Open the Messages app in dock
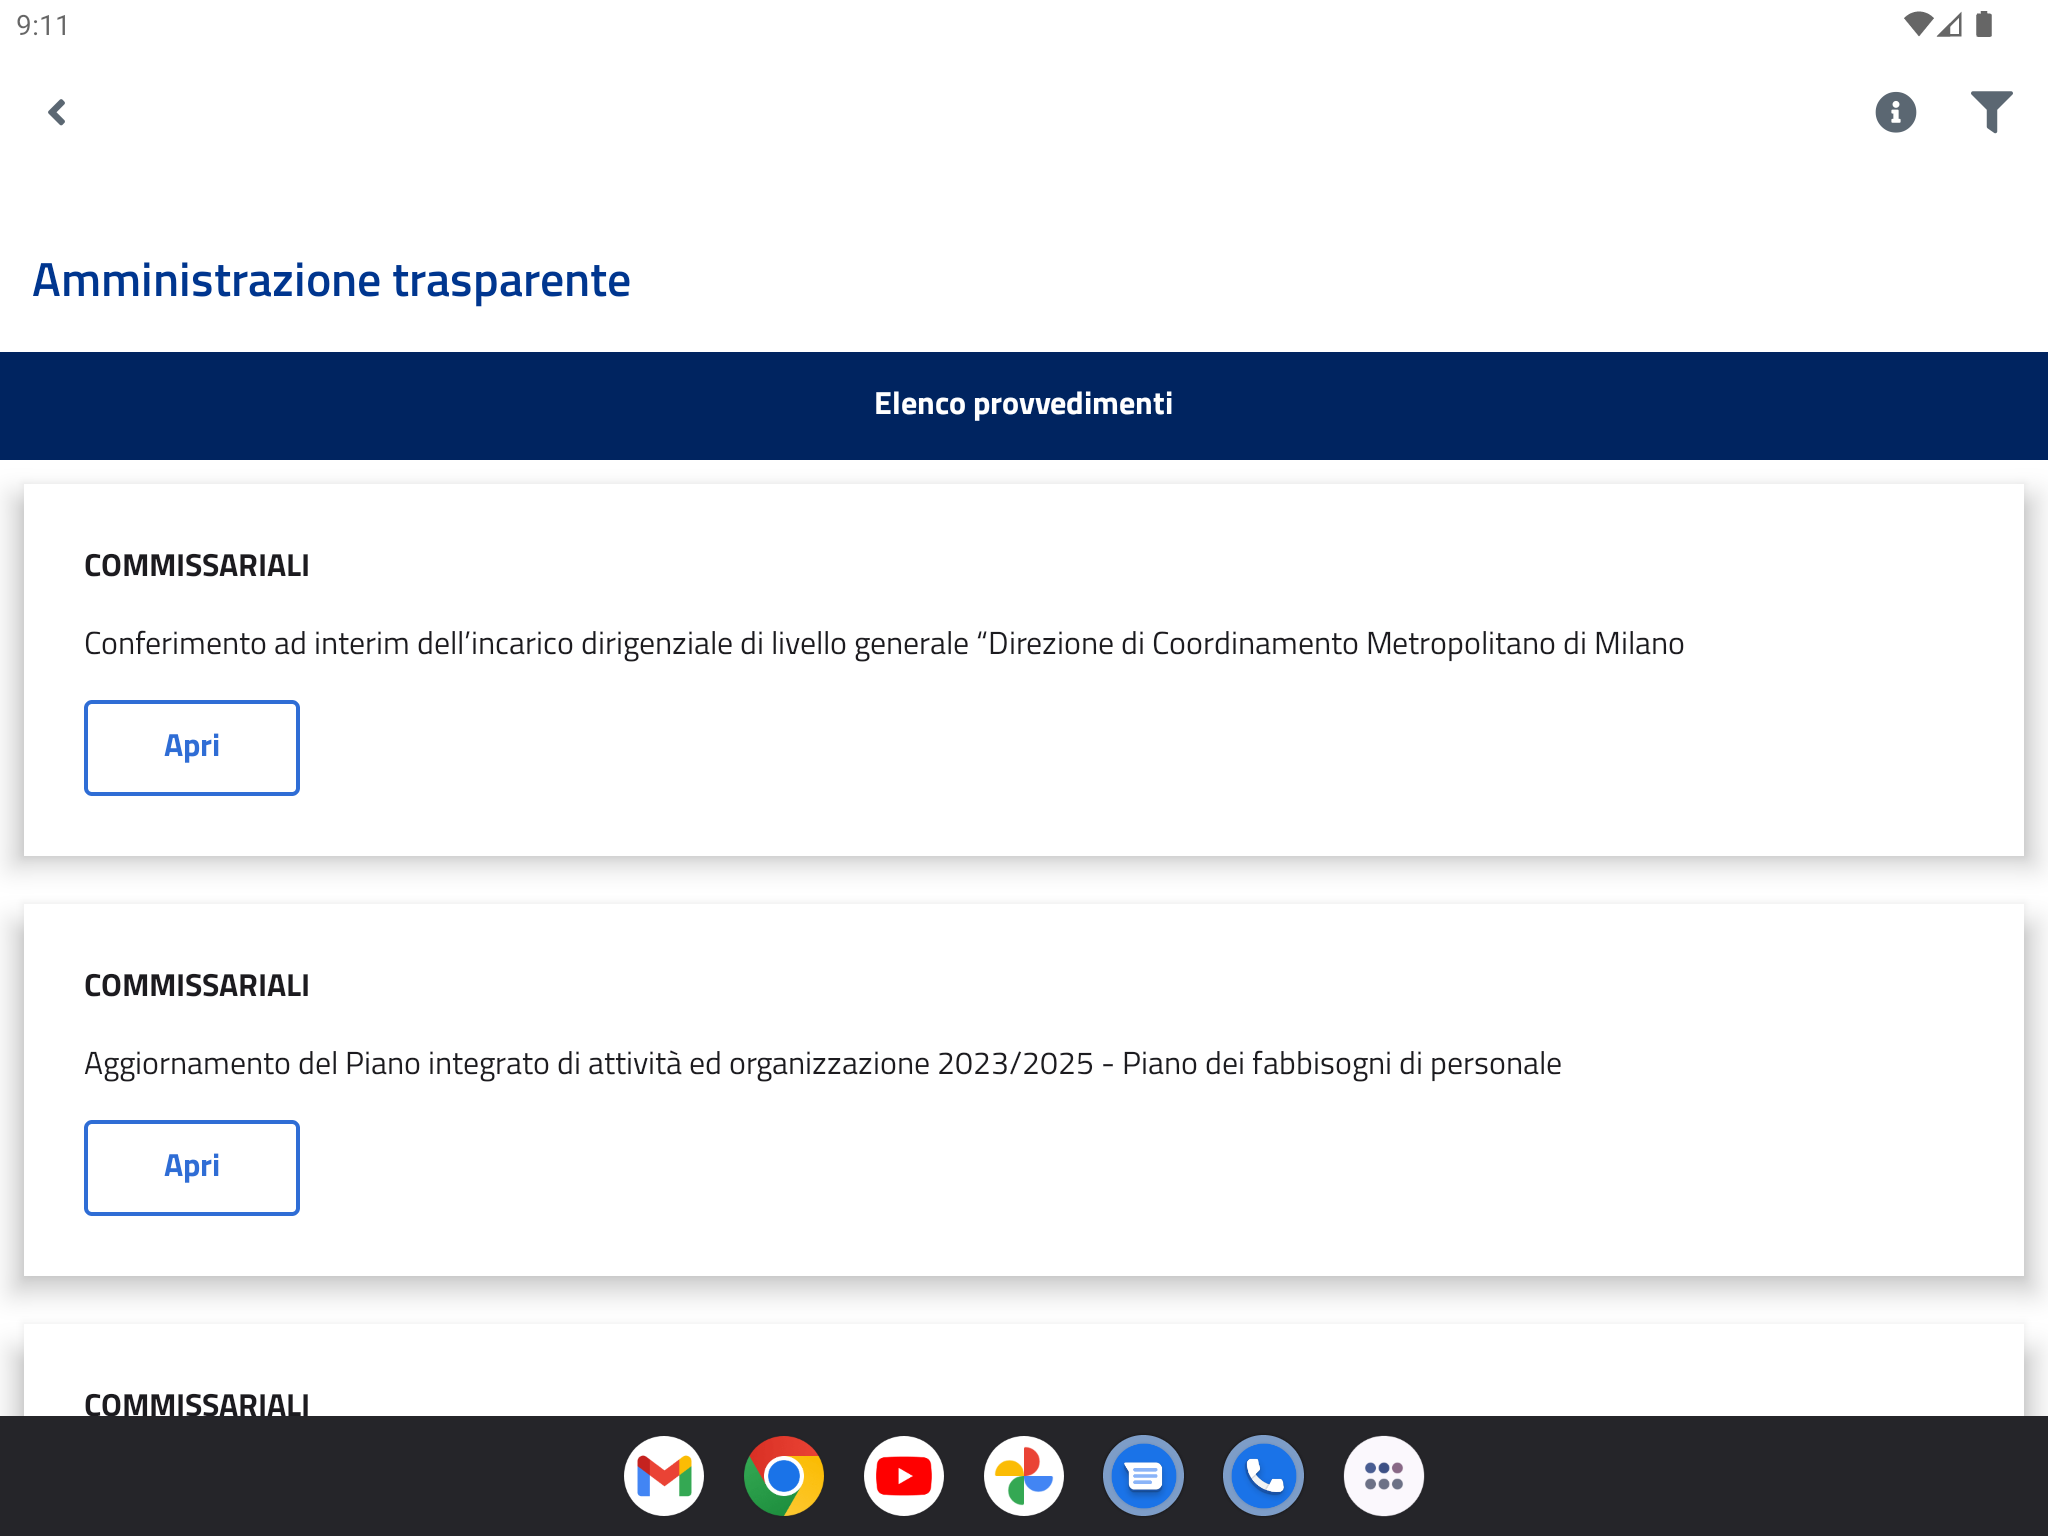Screen dimensions: 2048x1536 (1144, 1476)
